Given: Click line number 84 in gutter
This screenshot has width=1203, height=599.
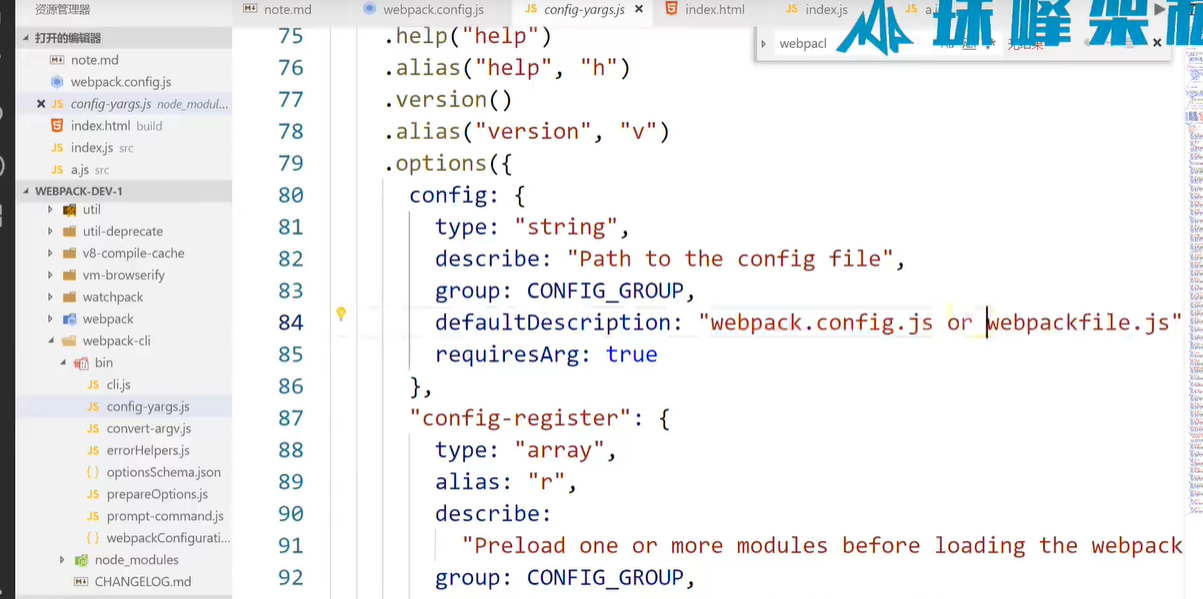Looking at the screenshot, I should 290,323.
